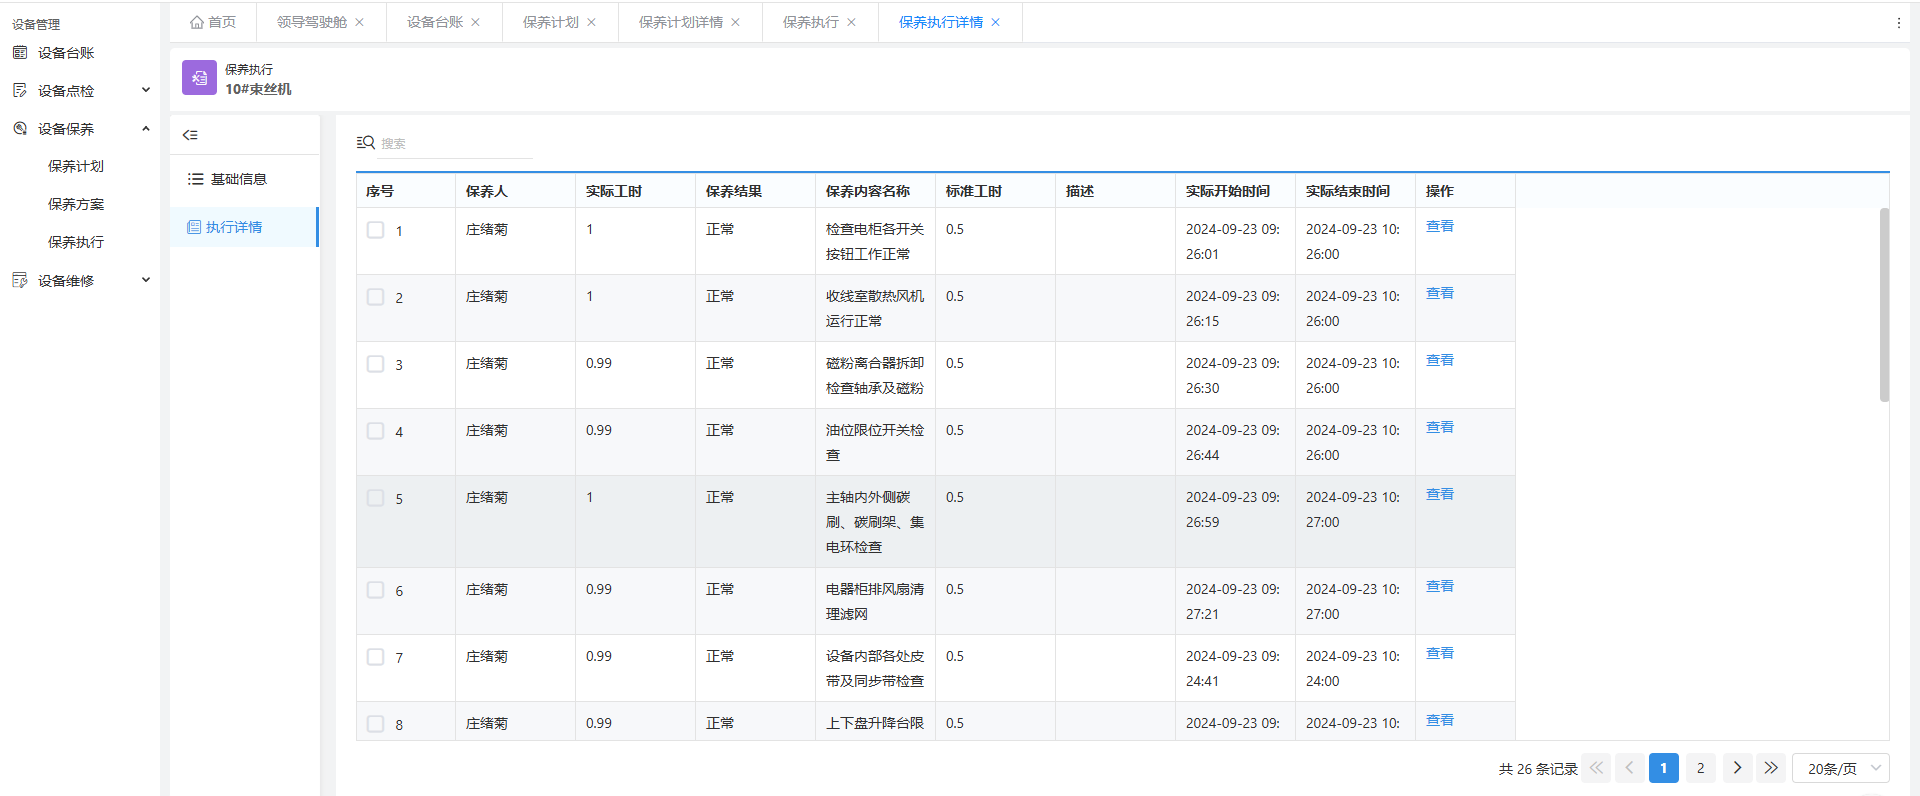Open 保养执行 in the sidebar menu

click(76, 242)
